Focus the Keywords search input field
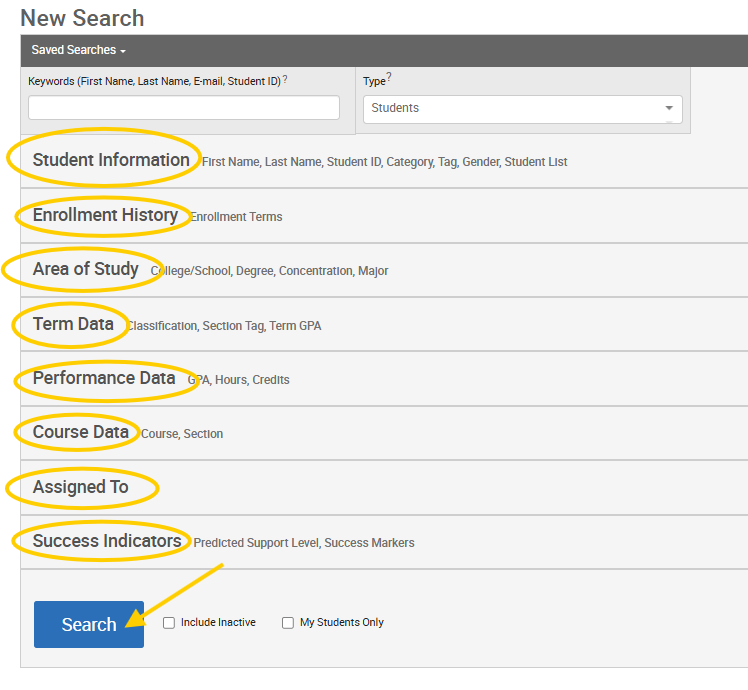 tap(184, 108)
